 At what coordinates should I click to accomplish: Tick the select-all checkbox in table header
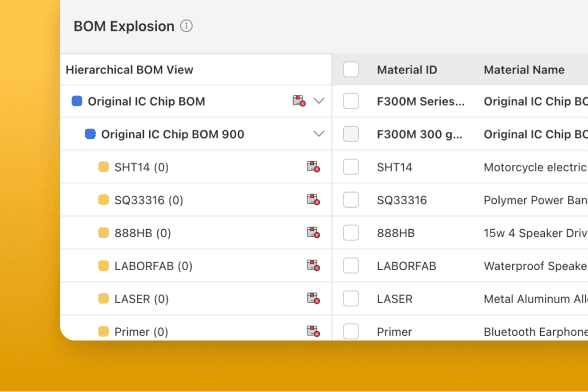click(351, 69)
